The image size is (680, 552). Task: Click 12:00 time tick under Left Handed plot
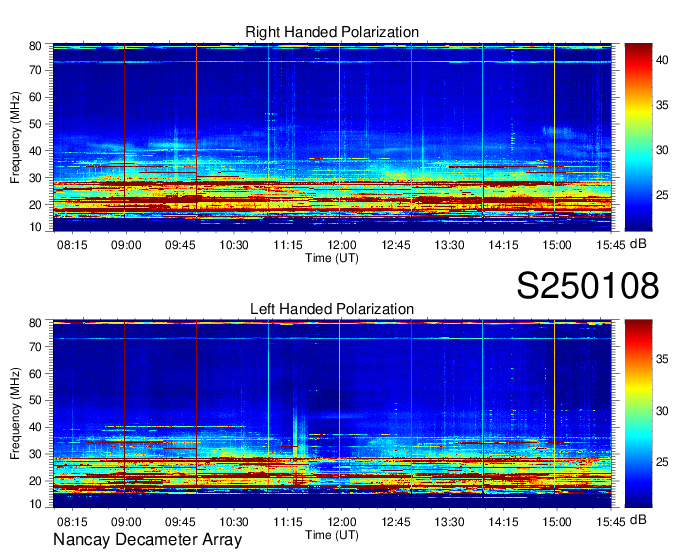(x=342, y=522)
